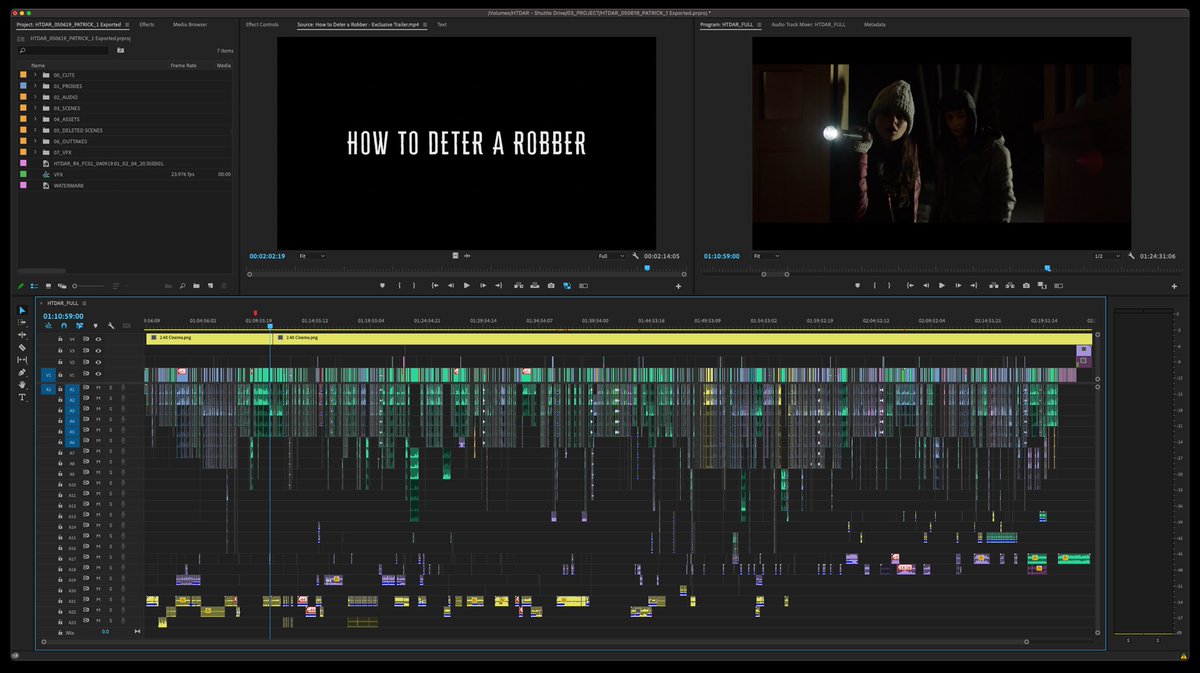Mark Out point in Program monitor

coord(889,285)
